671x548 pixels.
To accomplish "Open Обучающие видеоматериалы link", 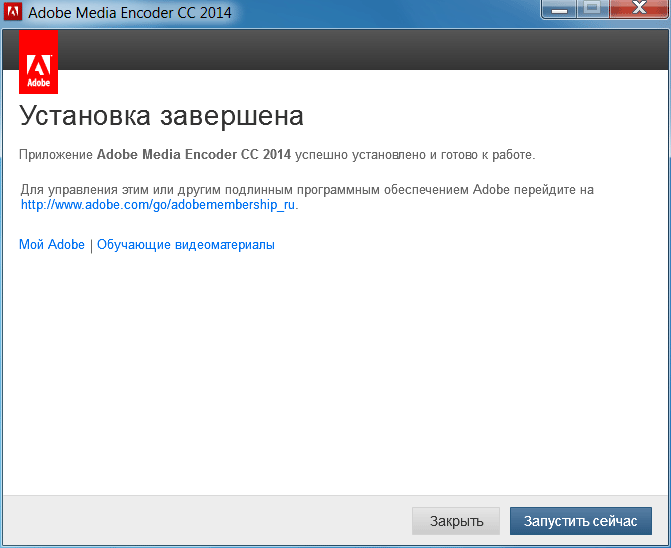I will pos(186,245).
